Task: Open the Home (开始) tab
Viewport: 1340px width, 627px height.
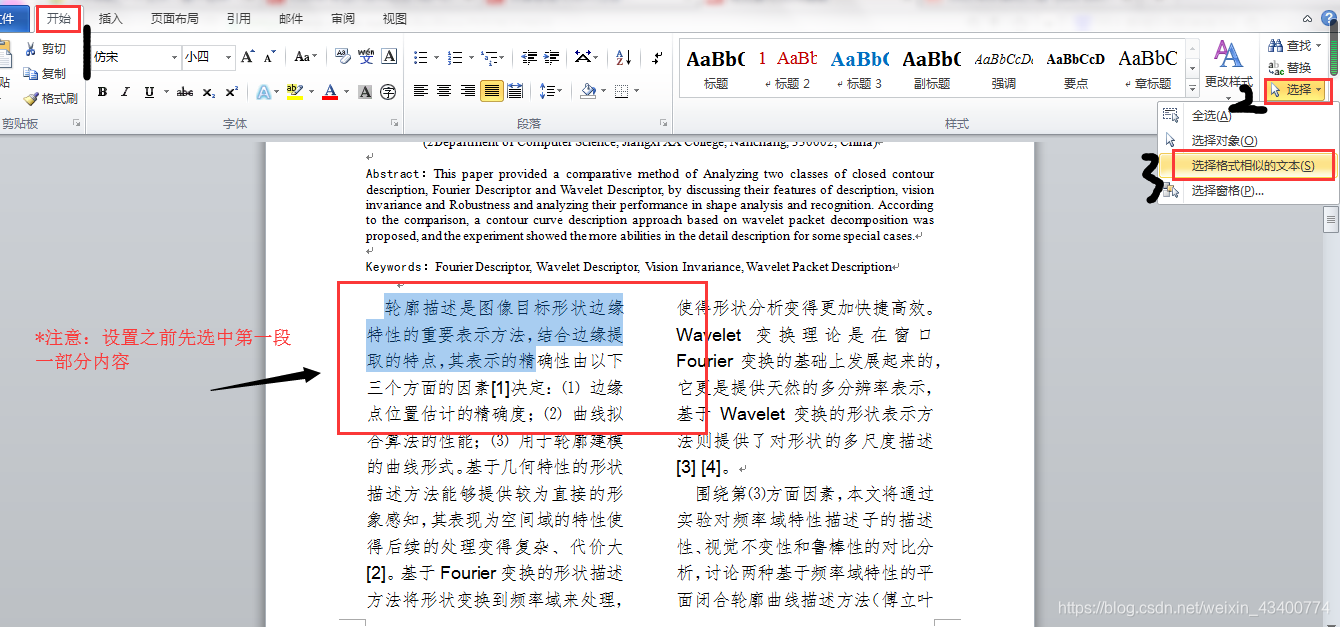Action: 59,18
